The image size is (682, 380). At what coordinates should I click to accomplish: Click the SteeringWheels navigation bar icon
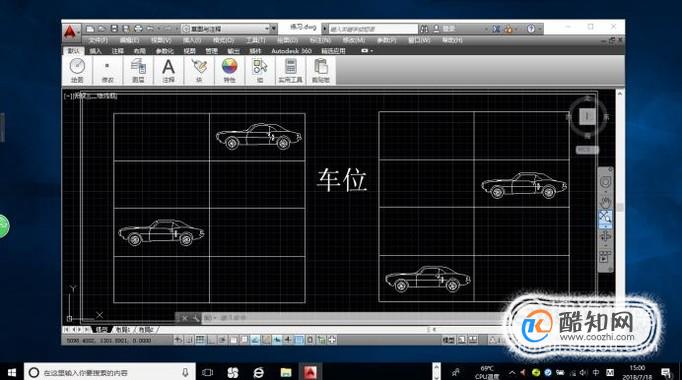[605, 182]
